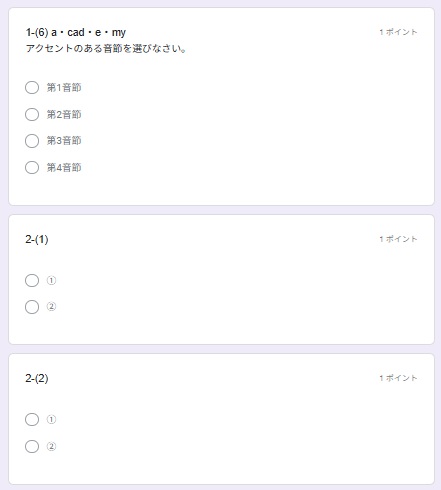Choose radio ② under question 2-(2)
Viewport: 441px width, 490px height.
point(32,446)
